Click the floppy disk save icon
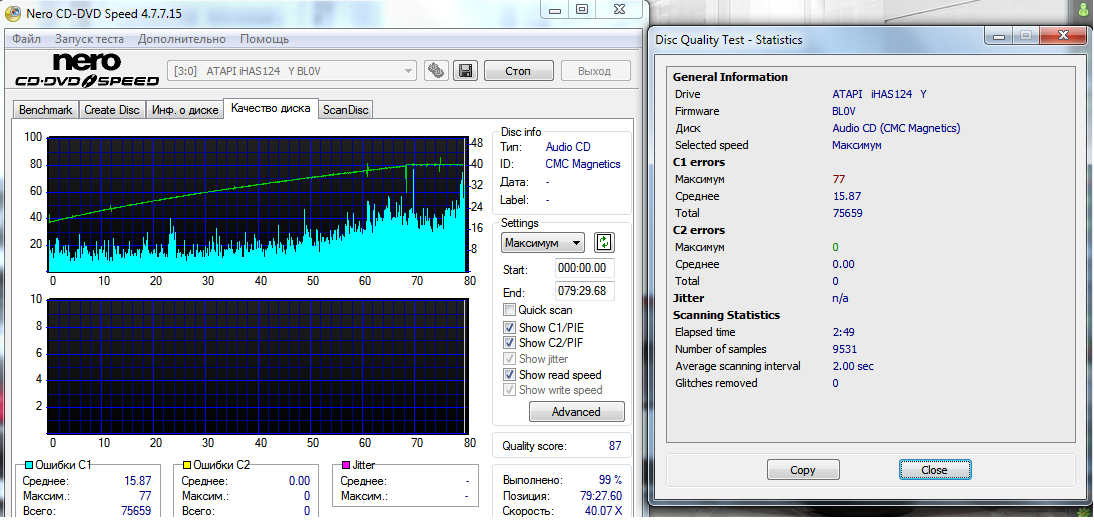Screen dimensions: 1094x520 pyautogui.click(x=464, y=71)
